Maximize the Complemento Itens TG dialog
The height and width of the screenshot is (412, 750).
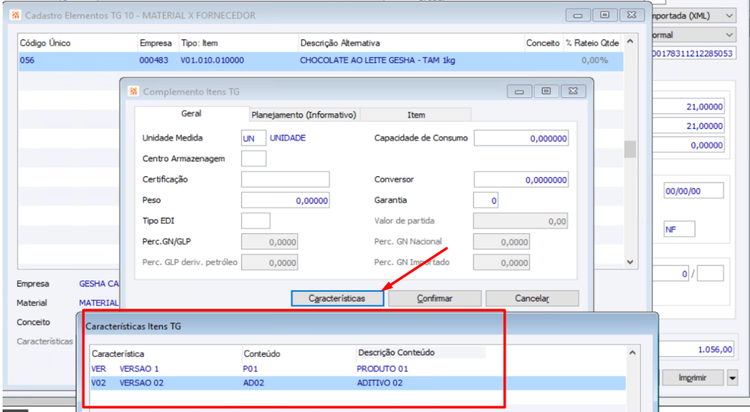(x=546, y=91)
